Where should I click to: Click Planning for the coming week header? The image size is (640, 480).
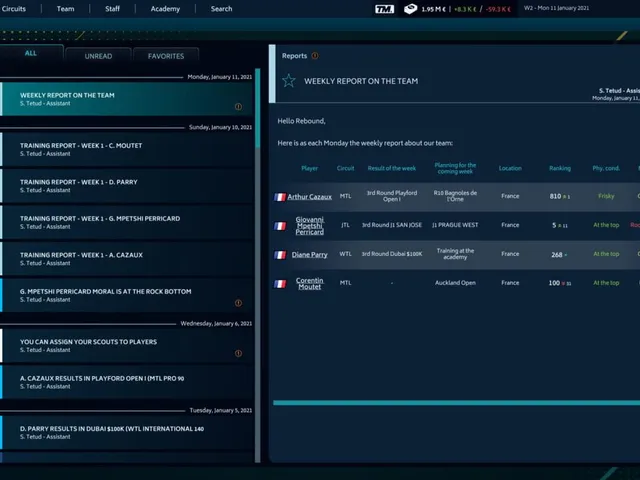[455, 168]
